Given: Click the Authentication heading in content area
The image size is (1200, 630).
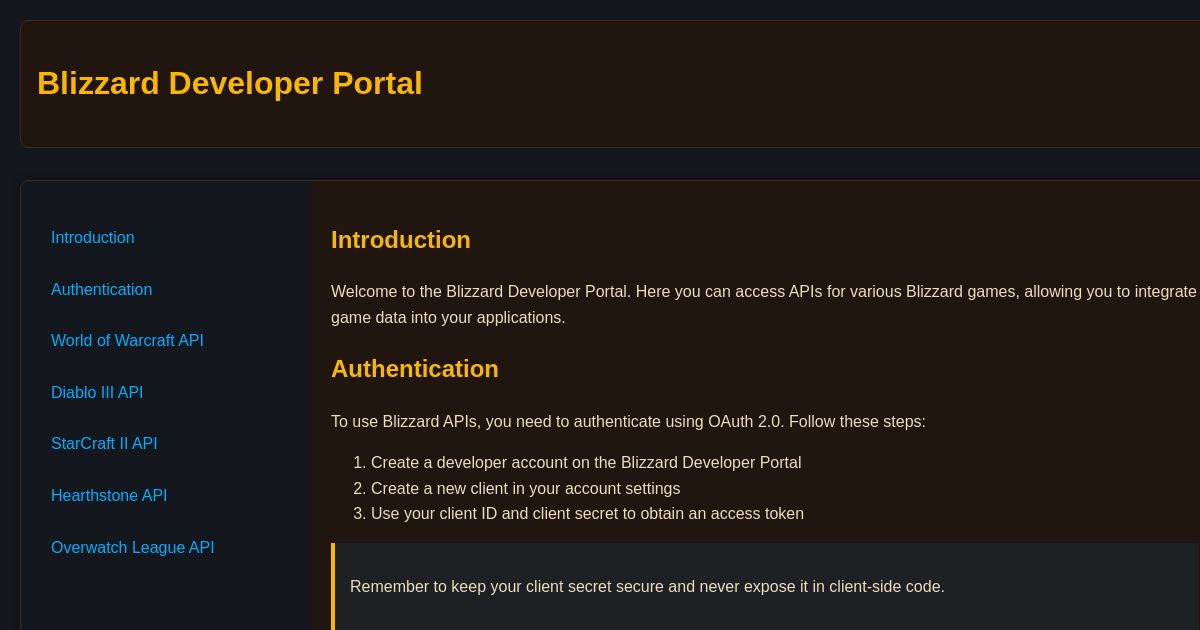Looking at the screenshot, I should tap(414, 369).
